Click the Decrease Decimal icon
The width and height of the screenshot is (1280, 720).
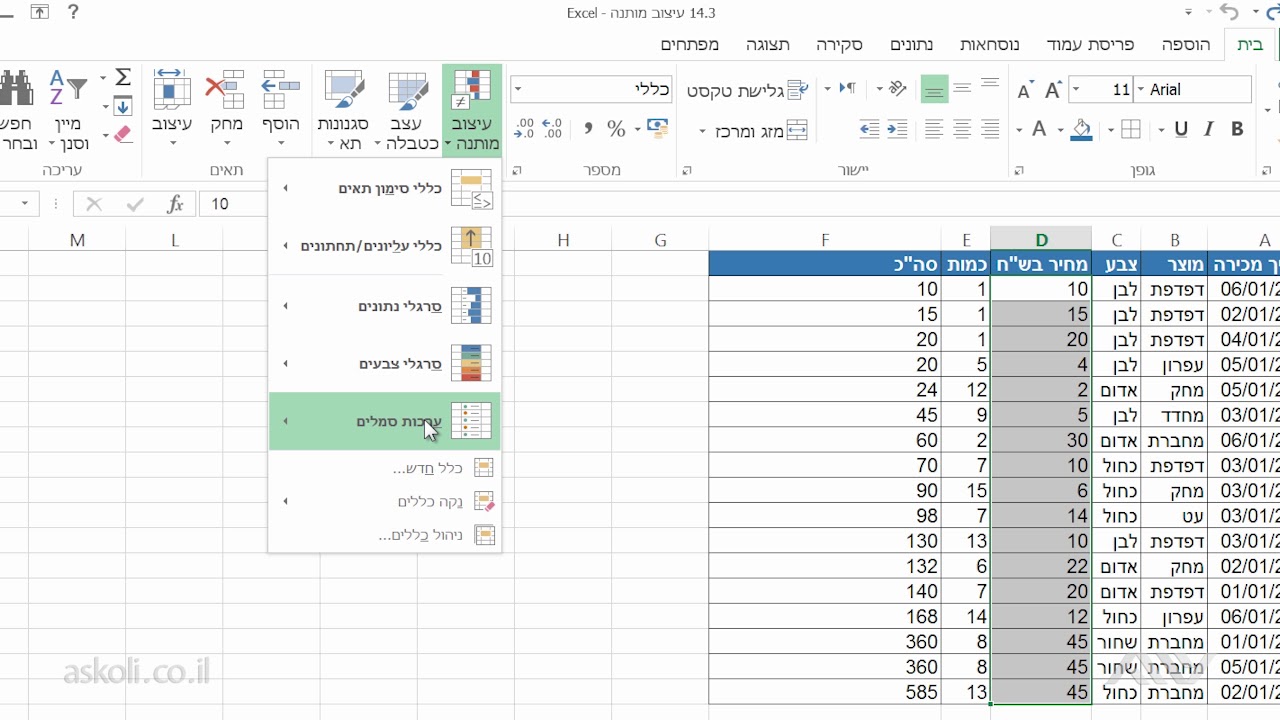coord(524,129)
